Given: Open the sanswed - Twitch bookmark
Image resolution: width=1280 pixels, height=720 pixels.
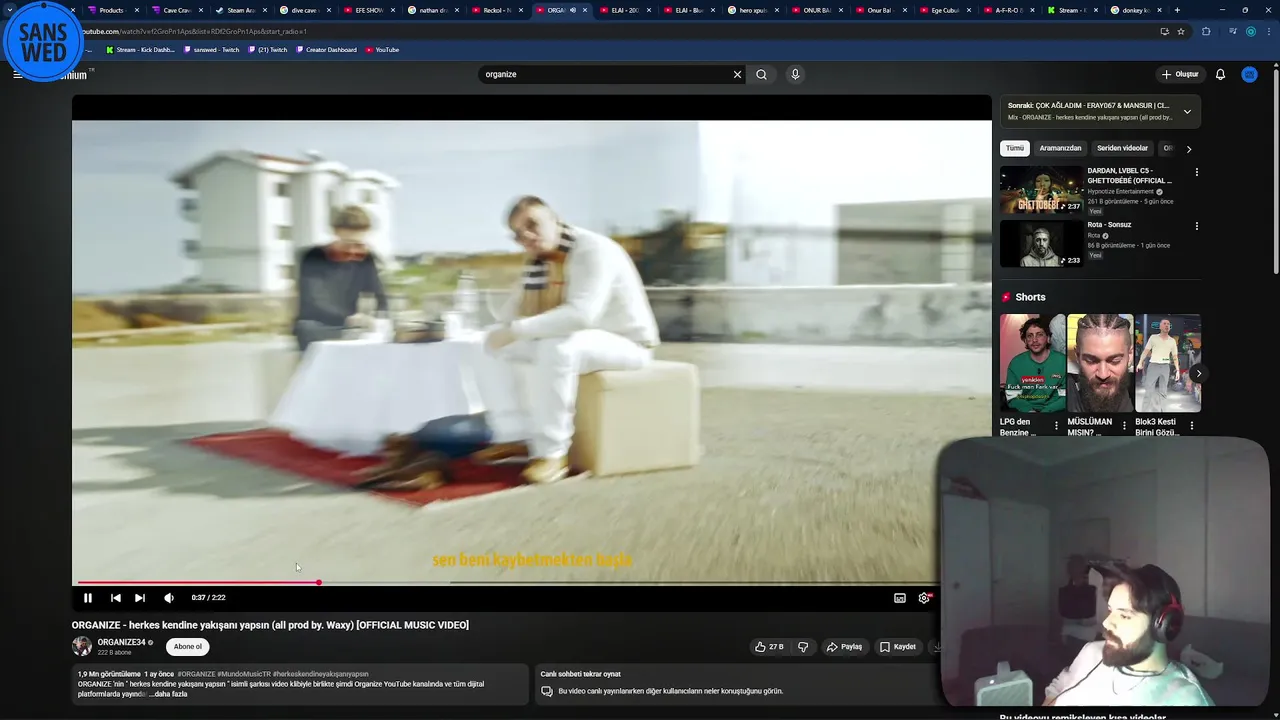Looking at the screenshot, I should (x=212, y=50).
